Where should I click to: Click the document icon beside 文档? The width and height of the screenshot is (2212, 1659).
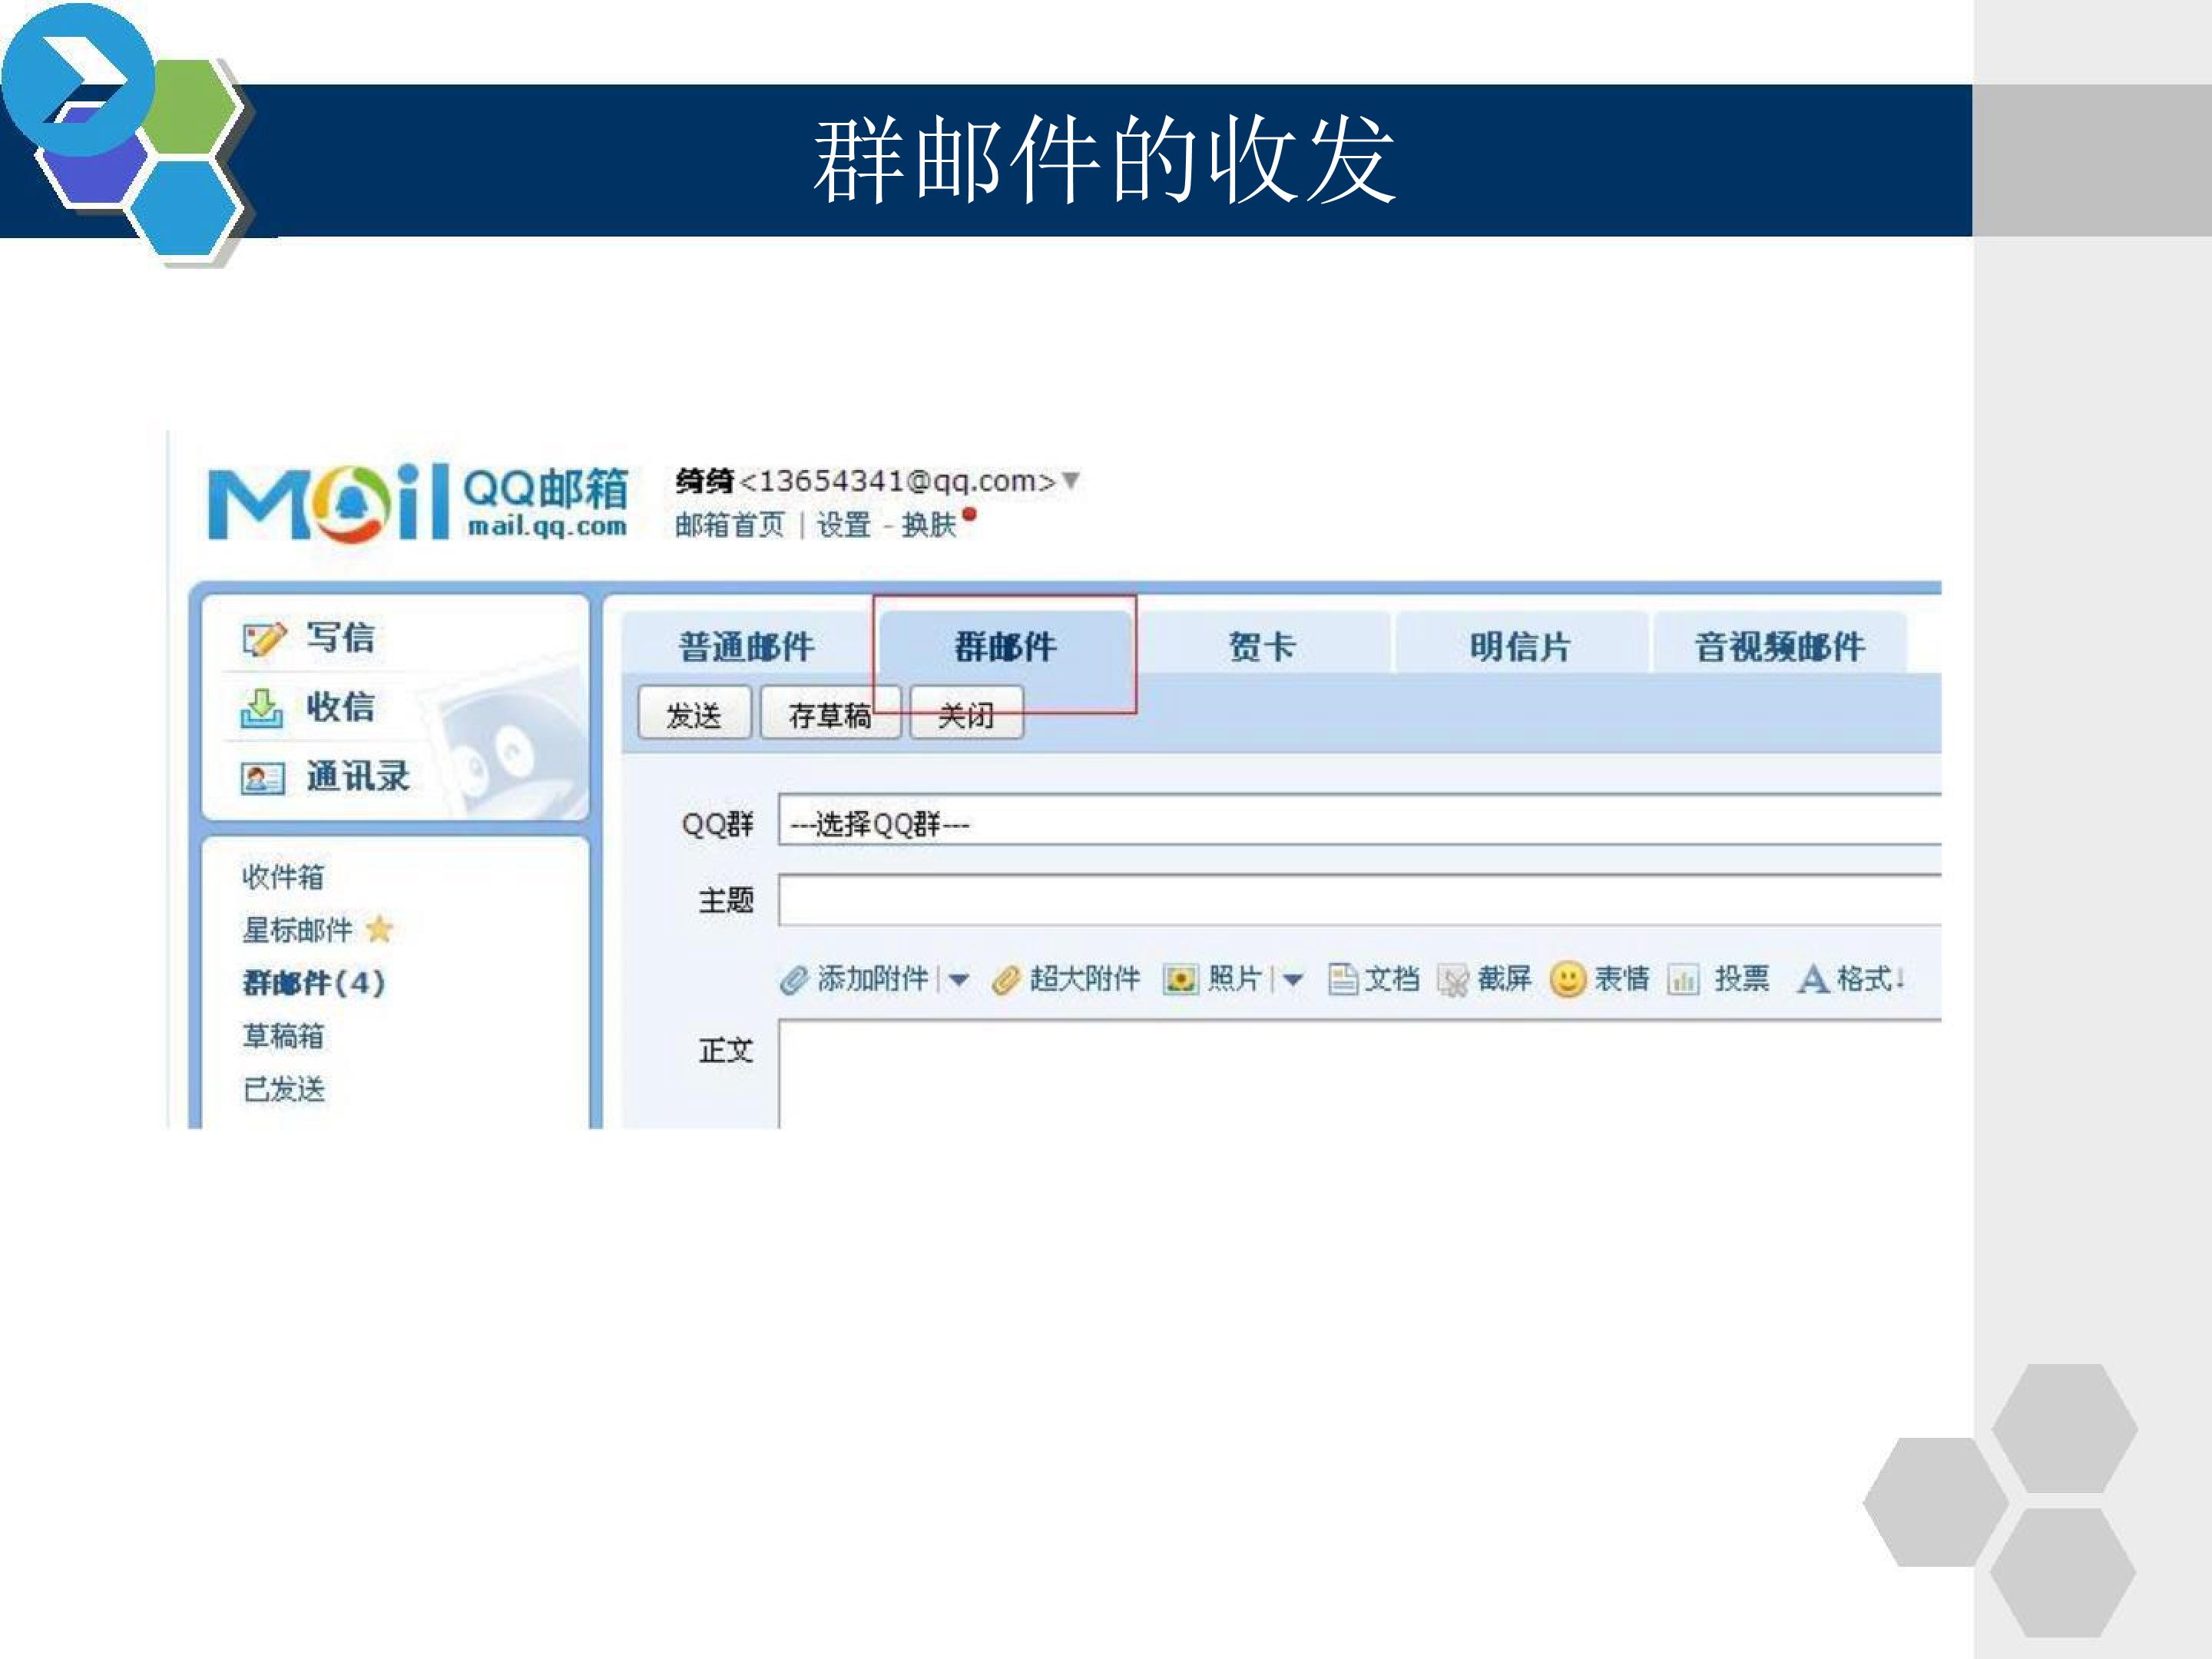[1343, 979]
